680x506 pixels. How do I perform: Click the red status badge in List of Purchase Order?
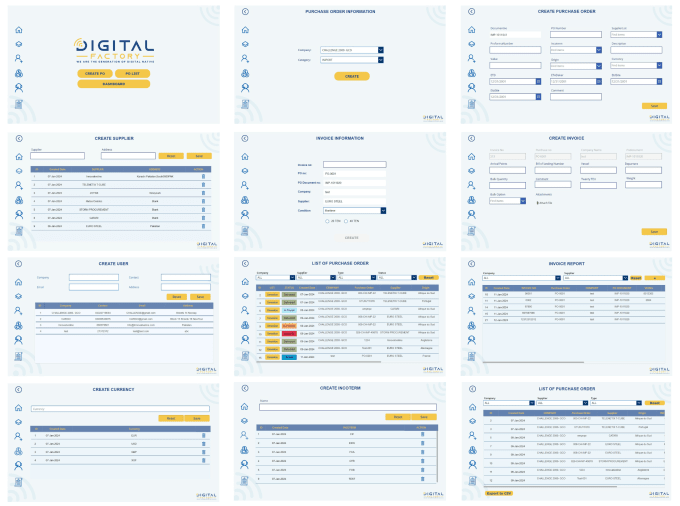click(289, 333)
